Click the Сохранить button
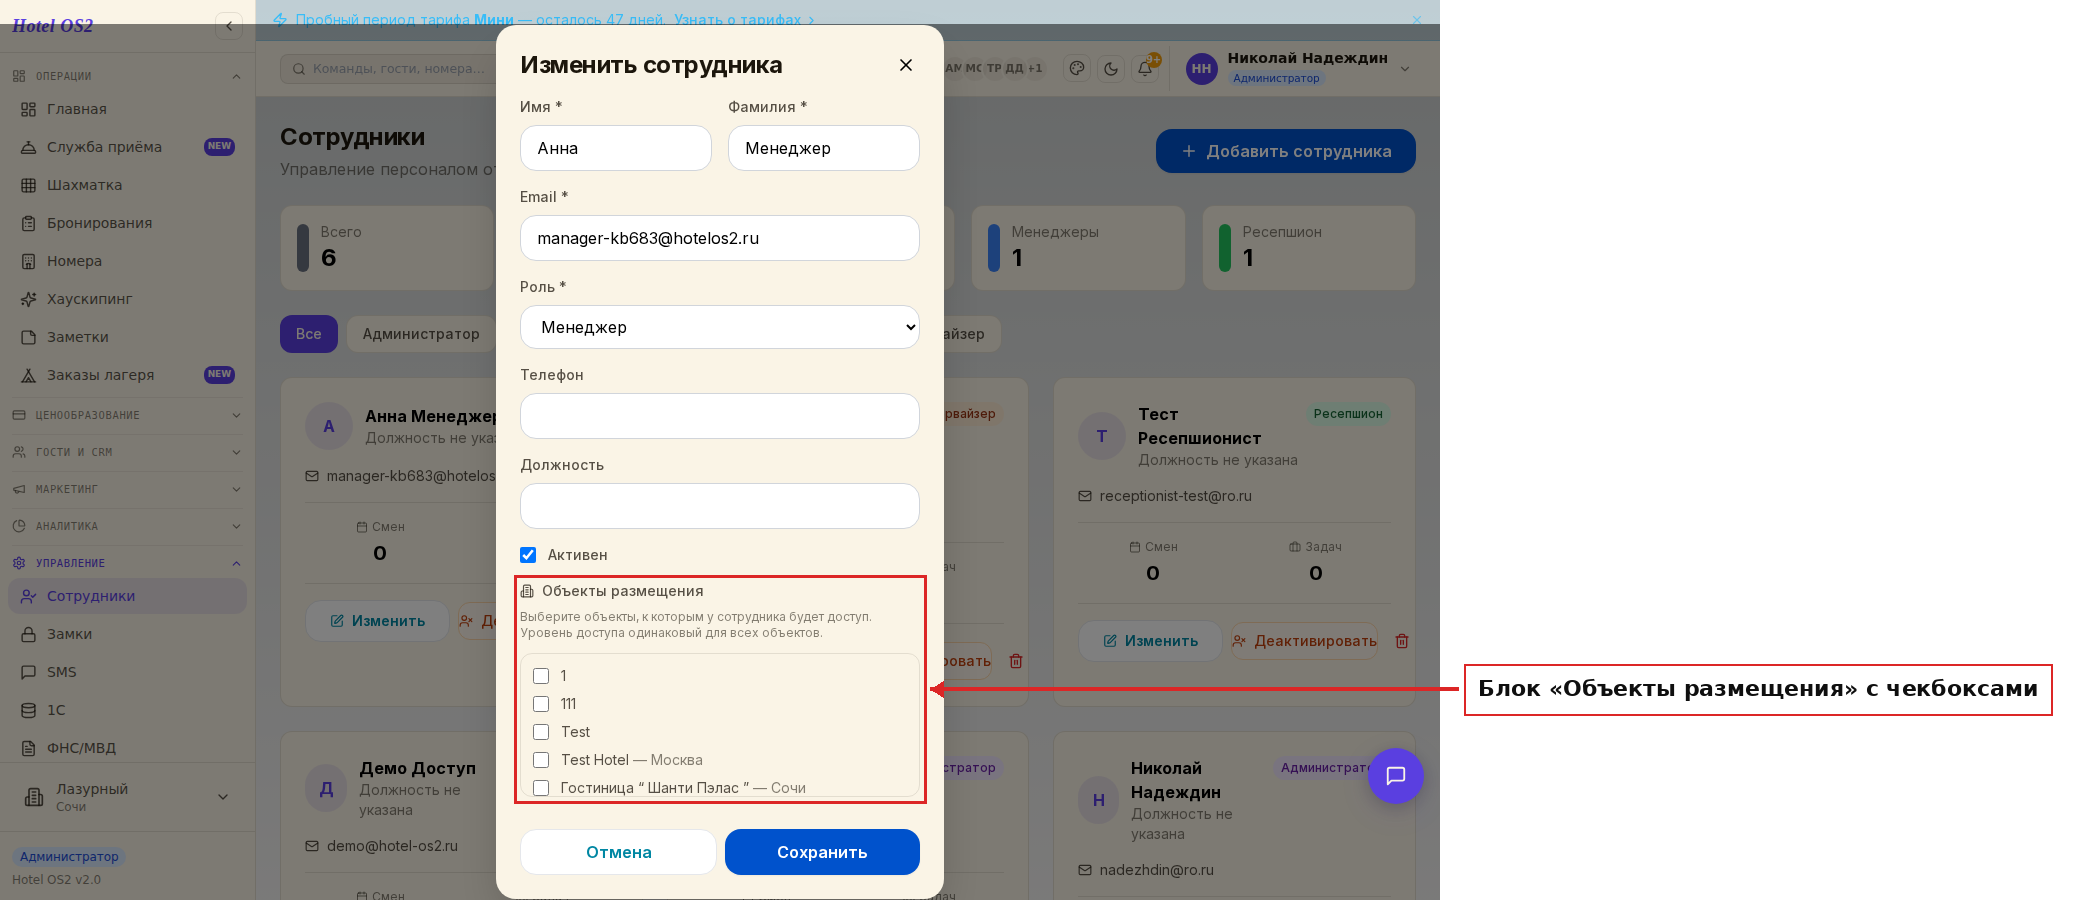2076x900 pixels. point(822,852)
